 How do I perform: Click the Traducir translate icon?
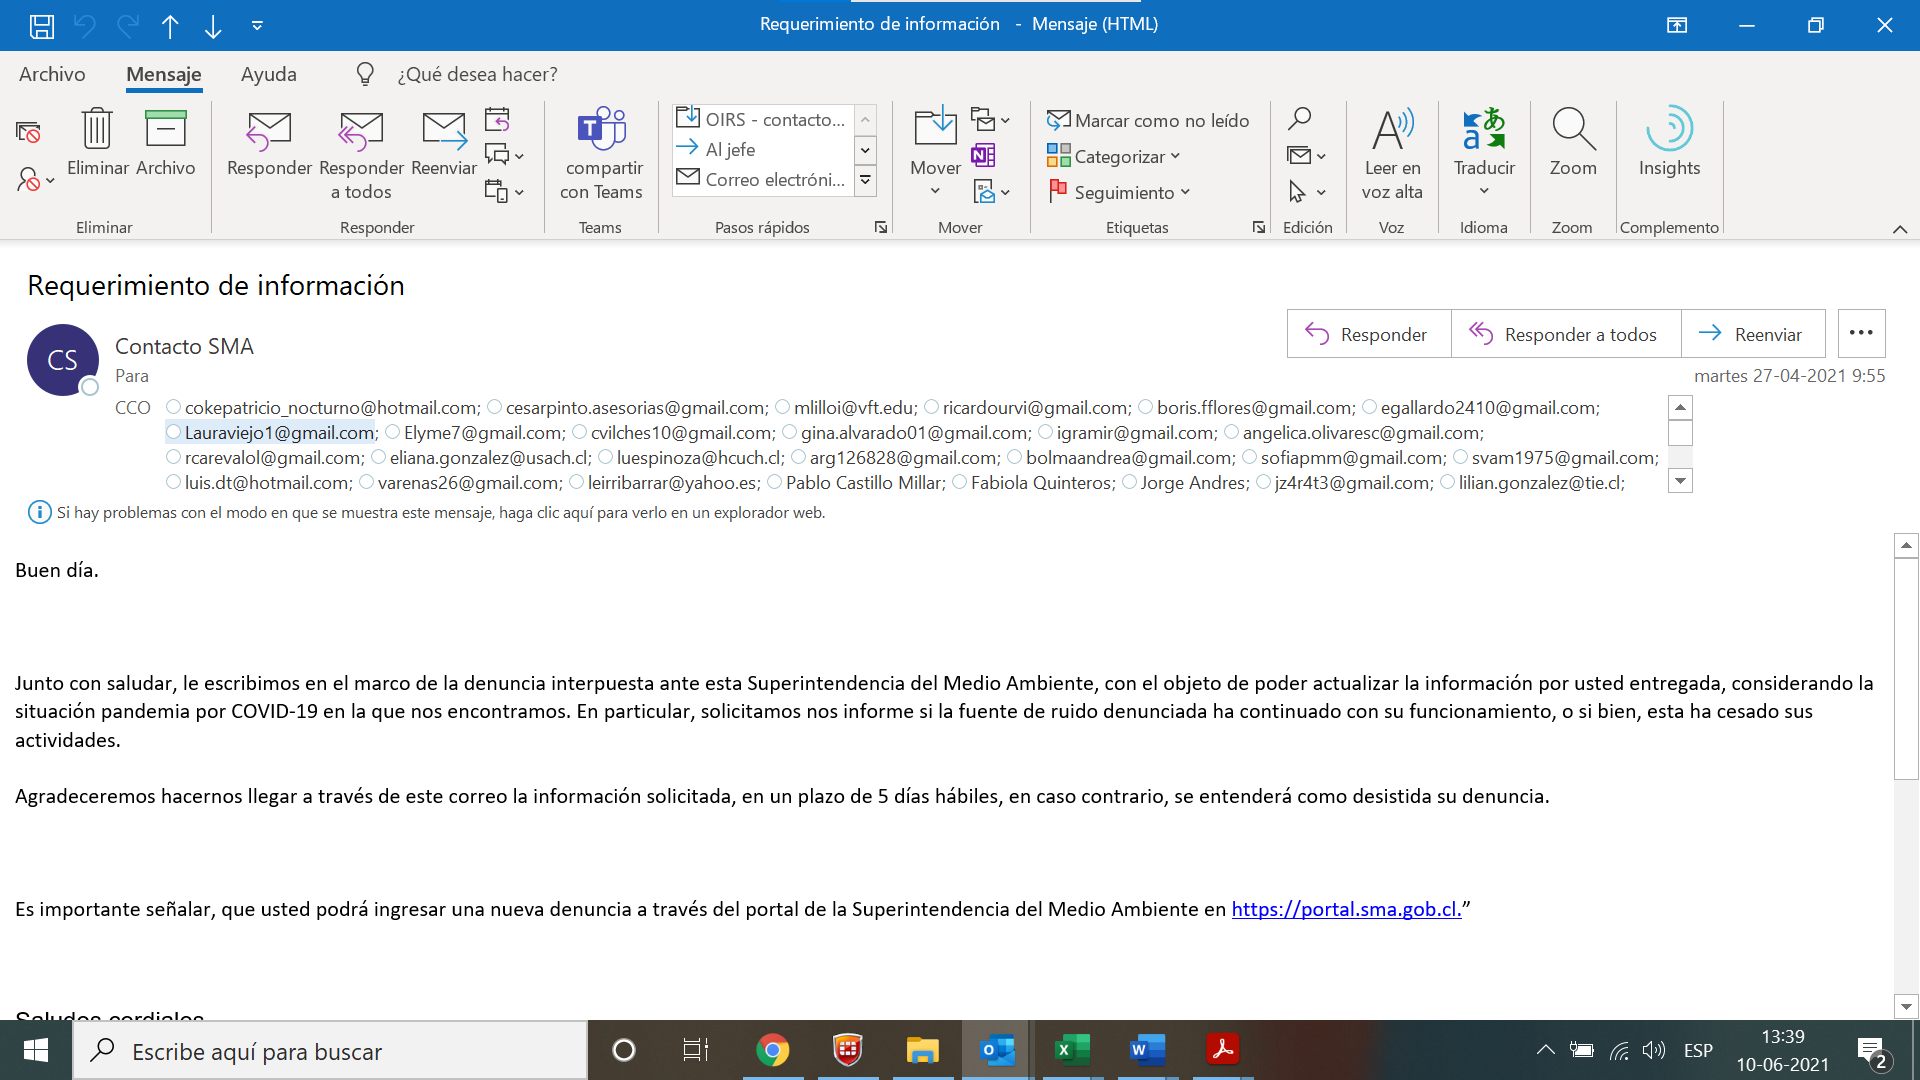click(1484, 129)
